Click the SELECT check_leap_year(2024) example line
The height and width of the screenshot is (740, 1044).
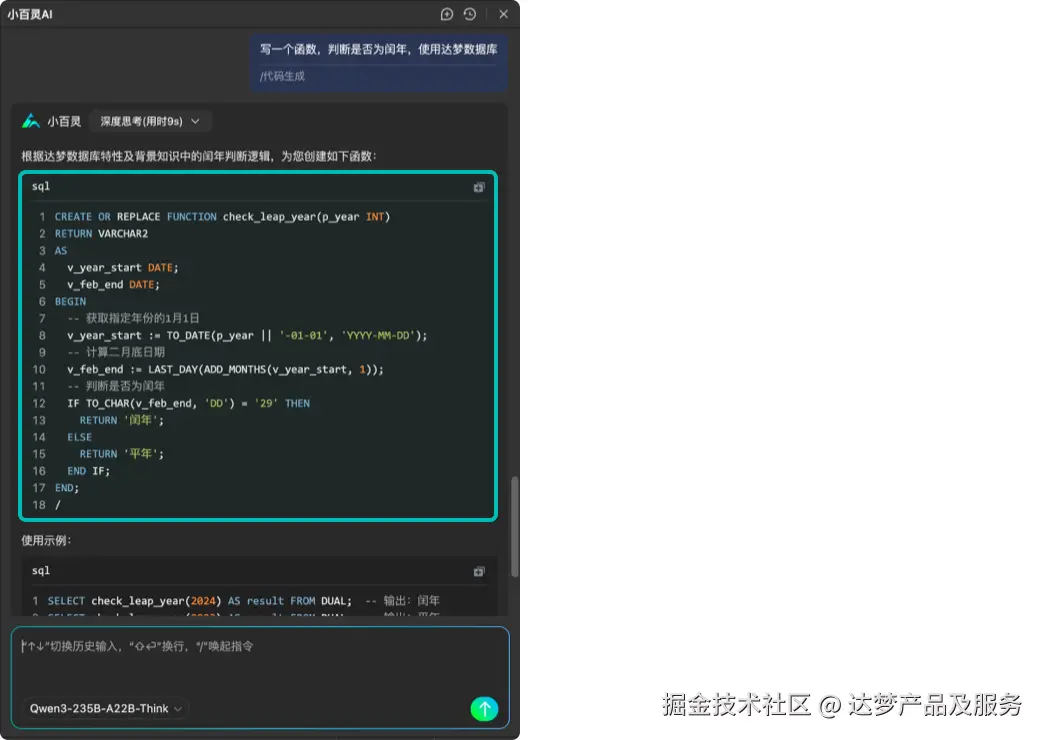243,601
